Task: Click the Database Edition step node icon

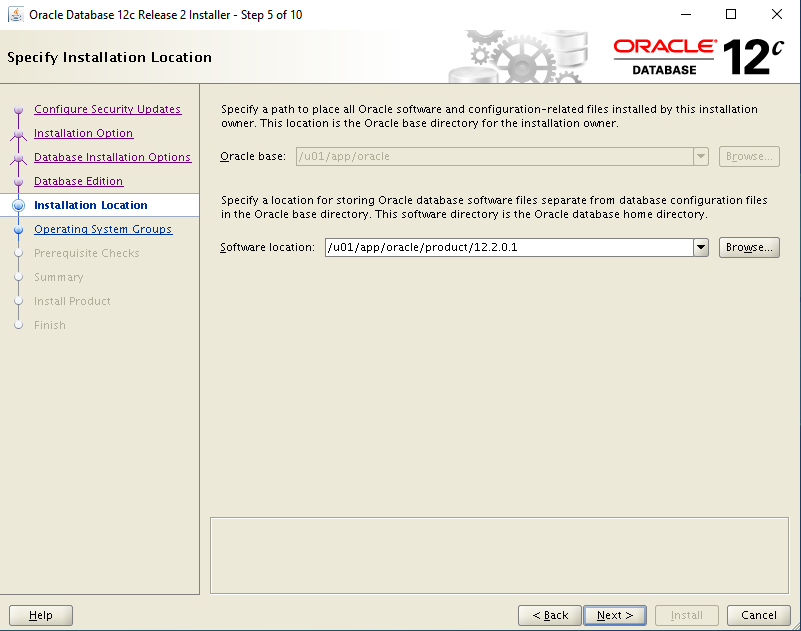Action: [18, 181]
